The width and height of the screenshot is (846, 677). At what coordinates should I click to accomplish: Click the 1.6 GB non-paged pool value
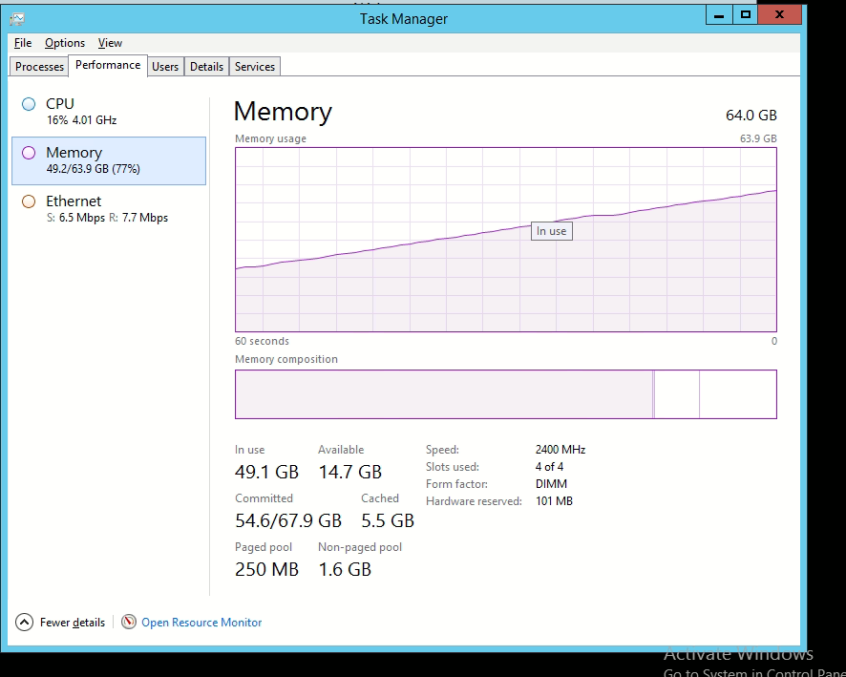click(x=345, y=569)
